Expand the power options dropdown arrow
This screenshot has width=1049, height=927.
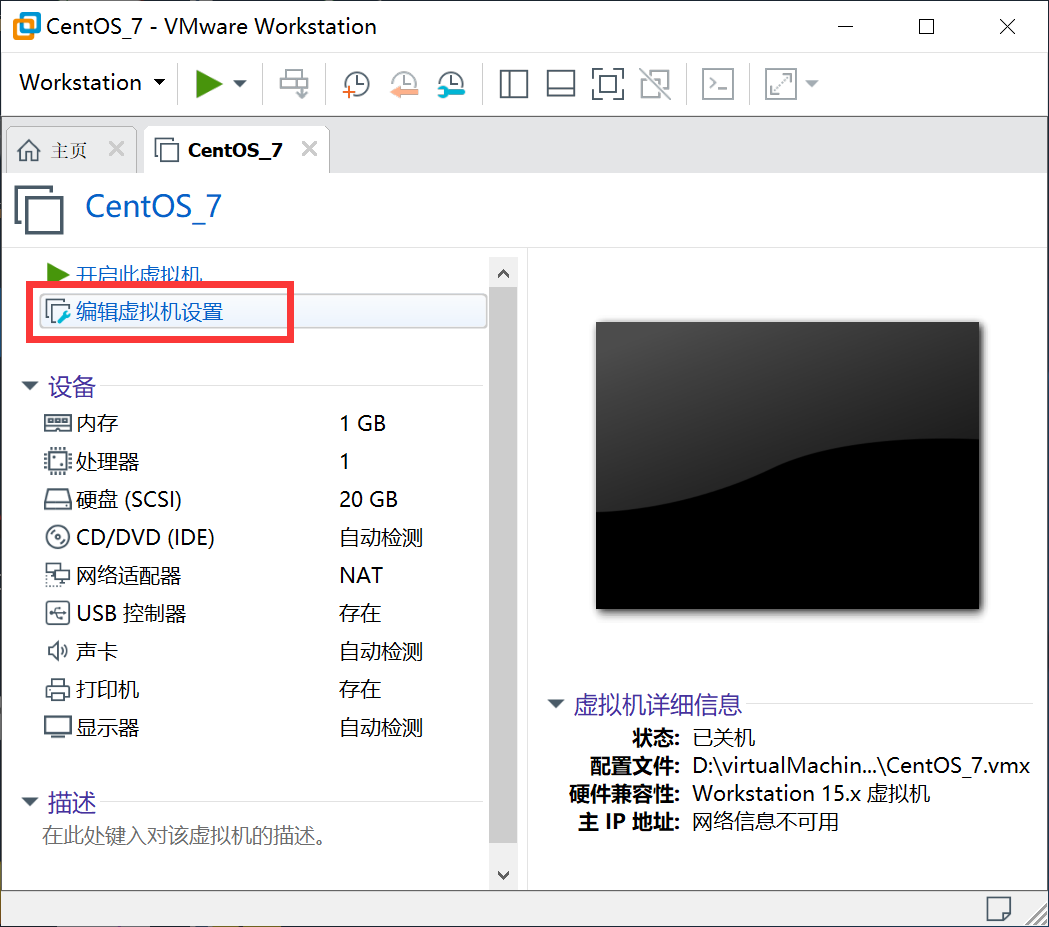(x=240, y=84)
